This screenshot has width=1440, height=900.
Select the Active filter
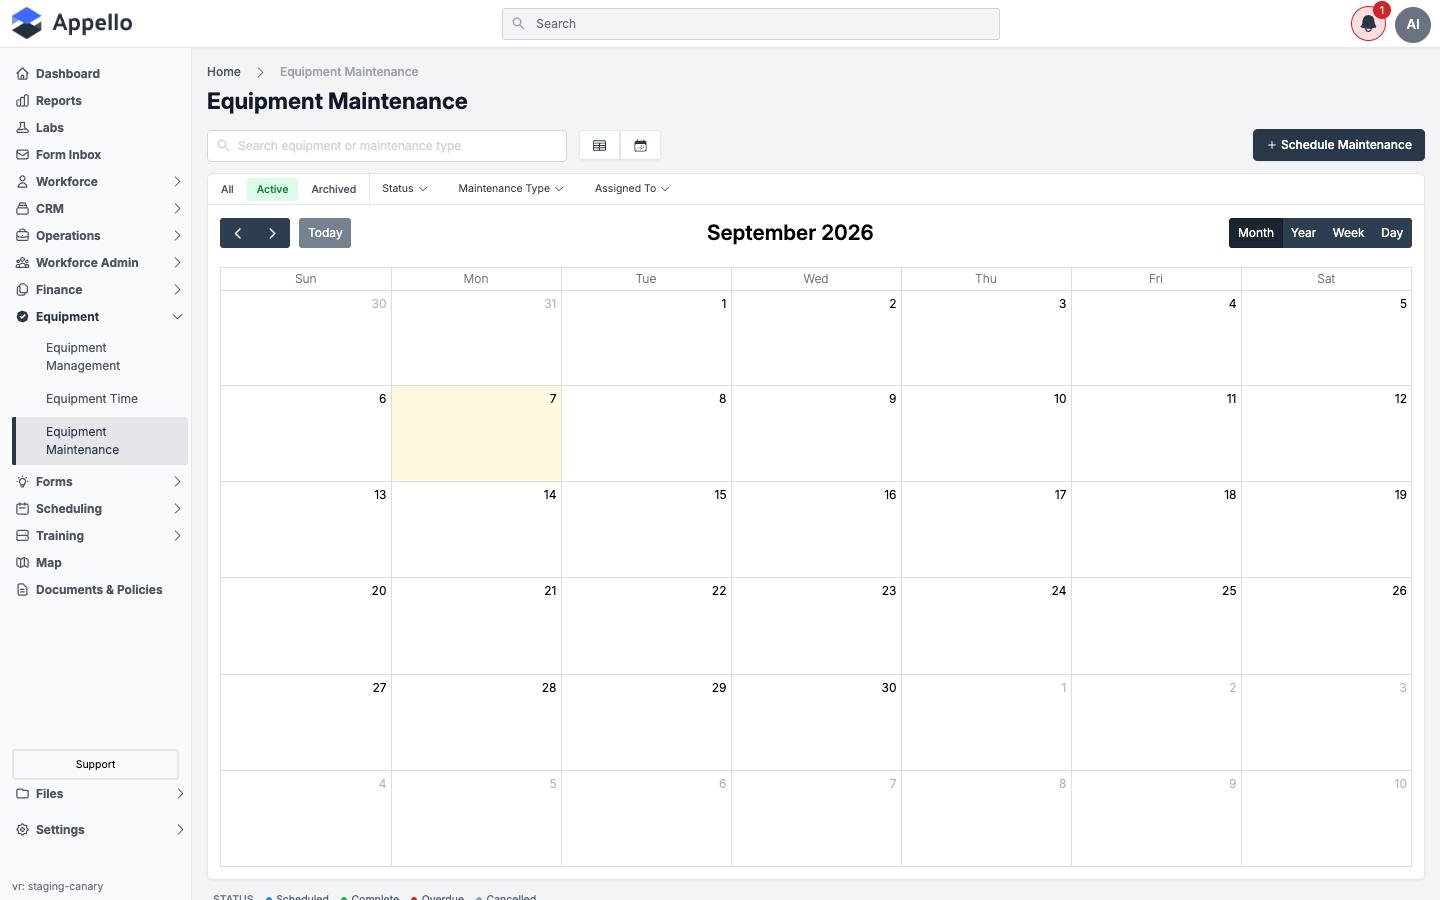pyautogui.click(x=272, y=189)
